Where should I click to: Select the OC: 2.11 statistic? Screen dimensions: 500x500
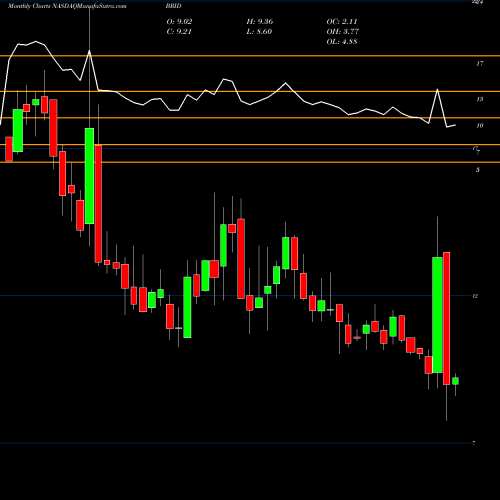[342, 22]
